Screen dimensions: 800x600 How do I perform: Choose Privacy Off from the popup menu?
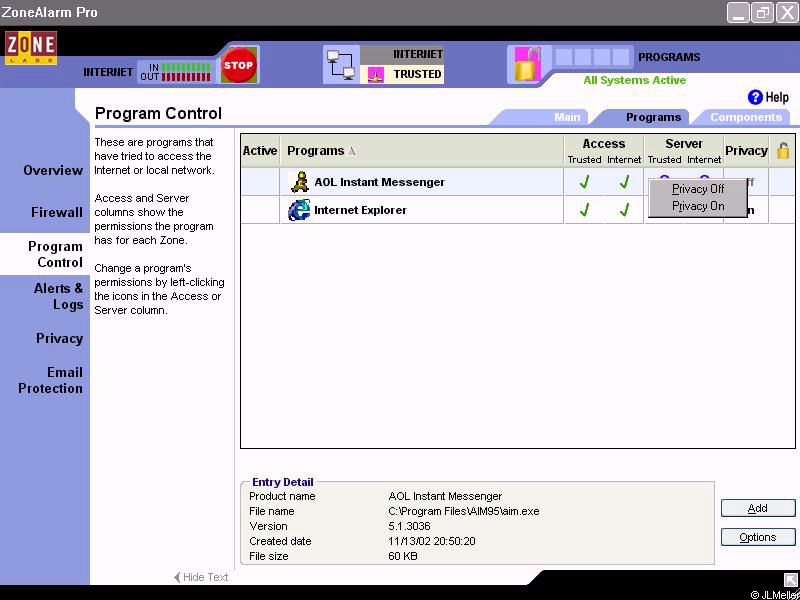tap(697, 189)
